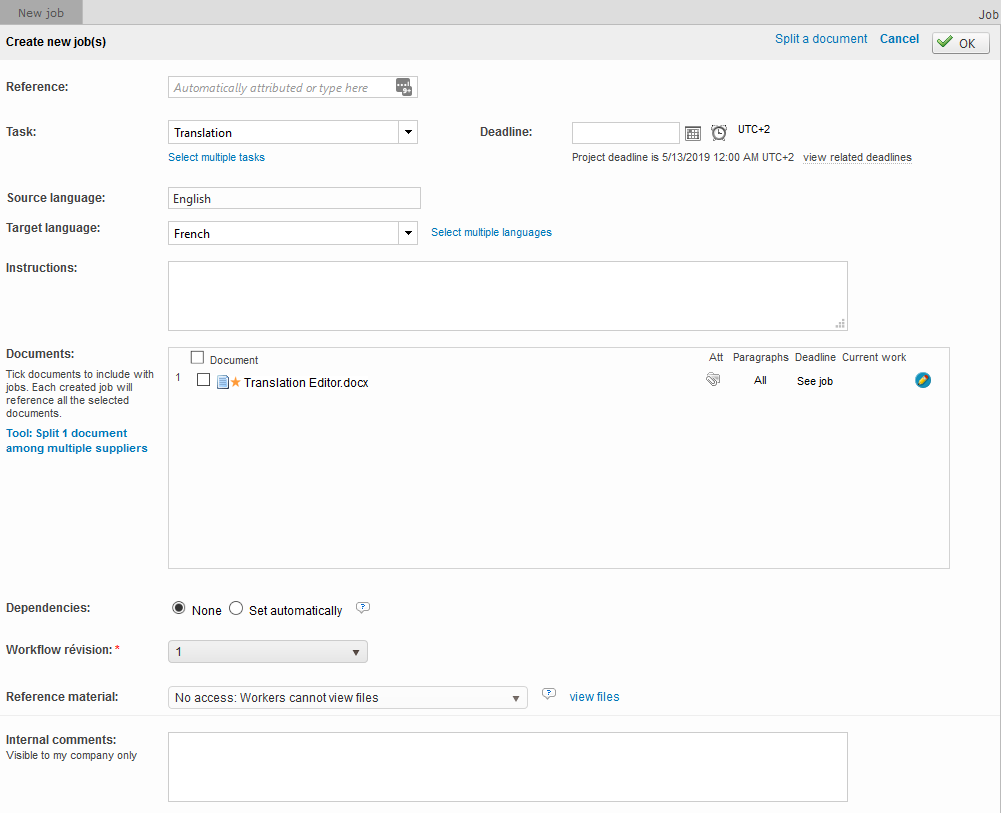Screen dimensions: 1001x813
Task: Click the reference auto-number icon
Action: tap(404, 88)
